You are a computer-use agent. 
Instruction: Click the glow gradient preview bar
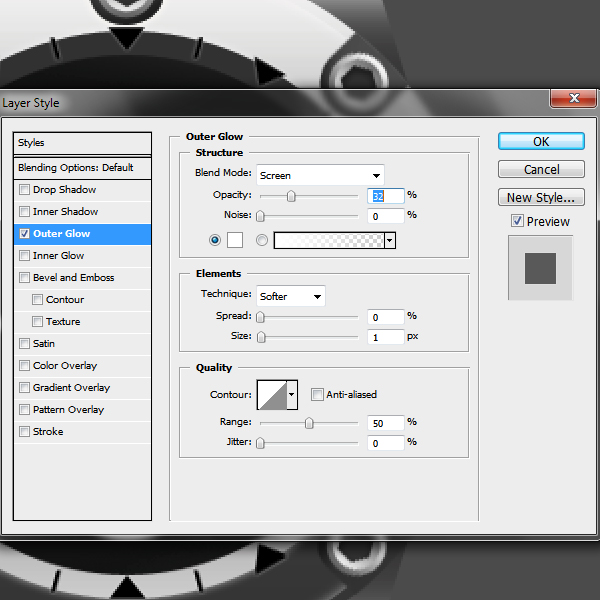tap(329, 240)
